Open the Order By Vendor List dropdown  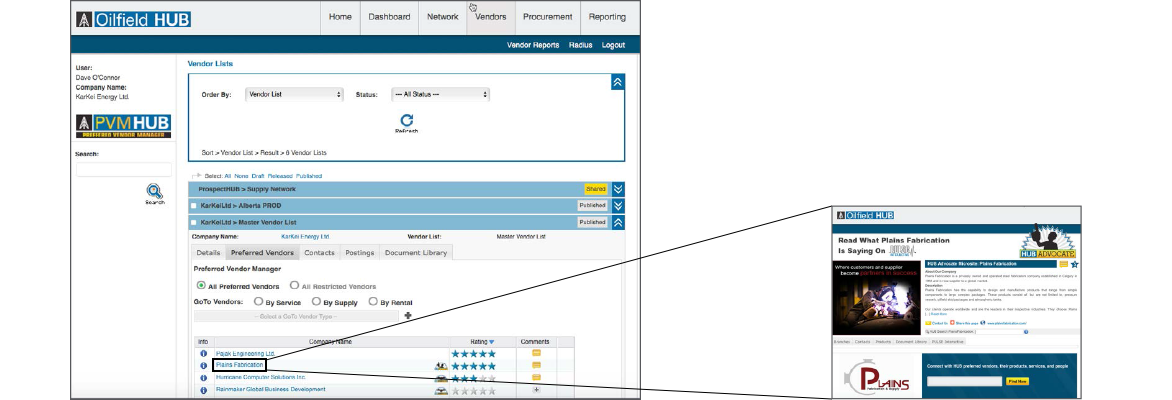tap(294, 94)
